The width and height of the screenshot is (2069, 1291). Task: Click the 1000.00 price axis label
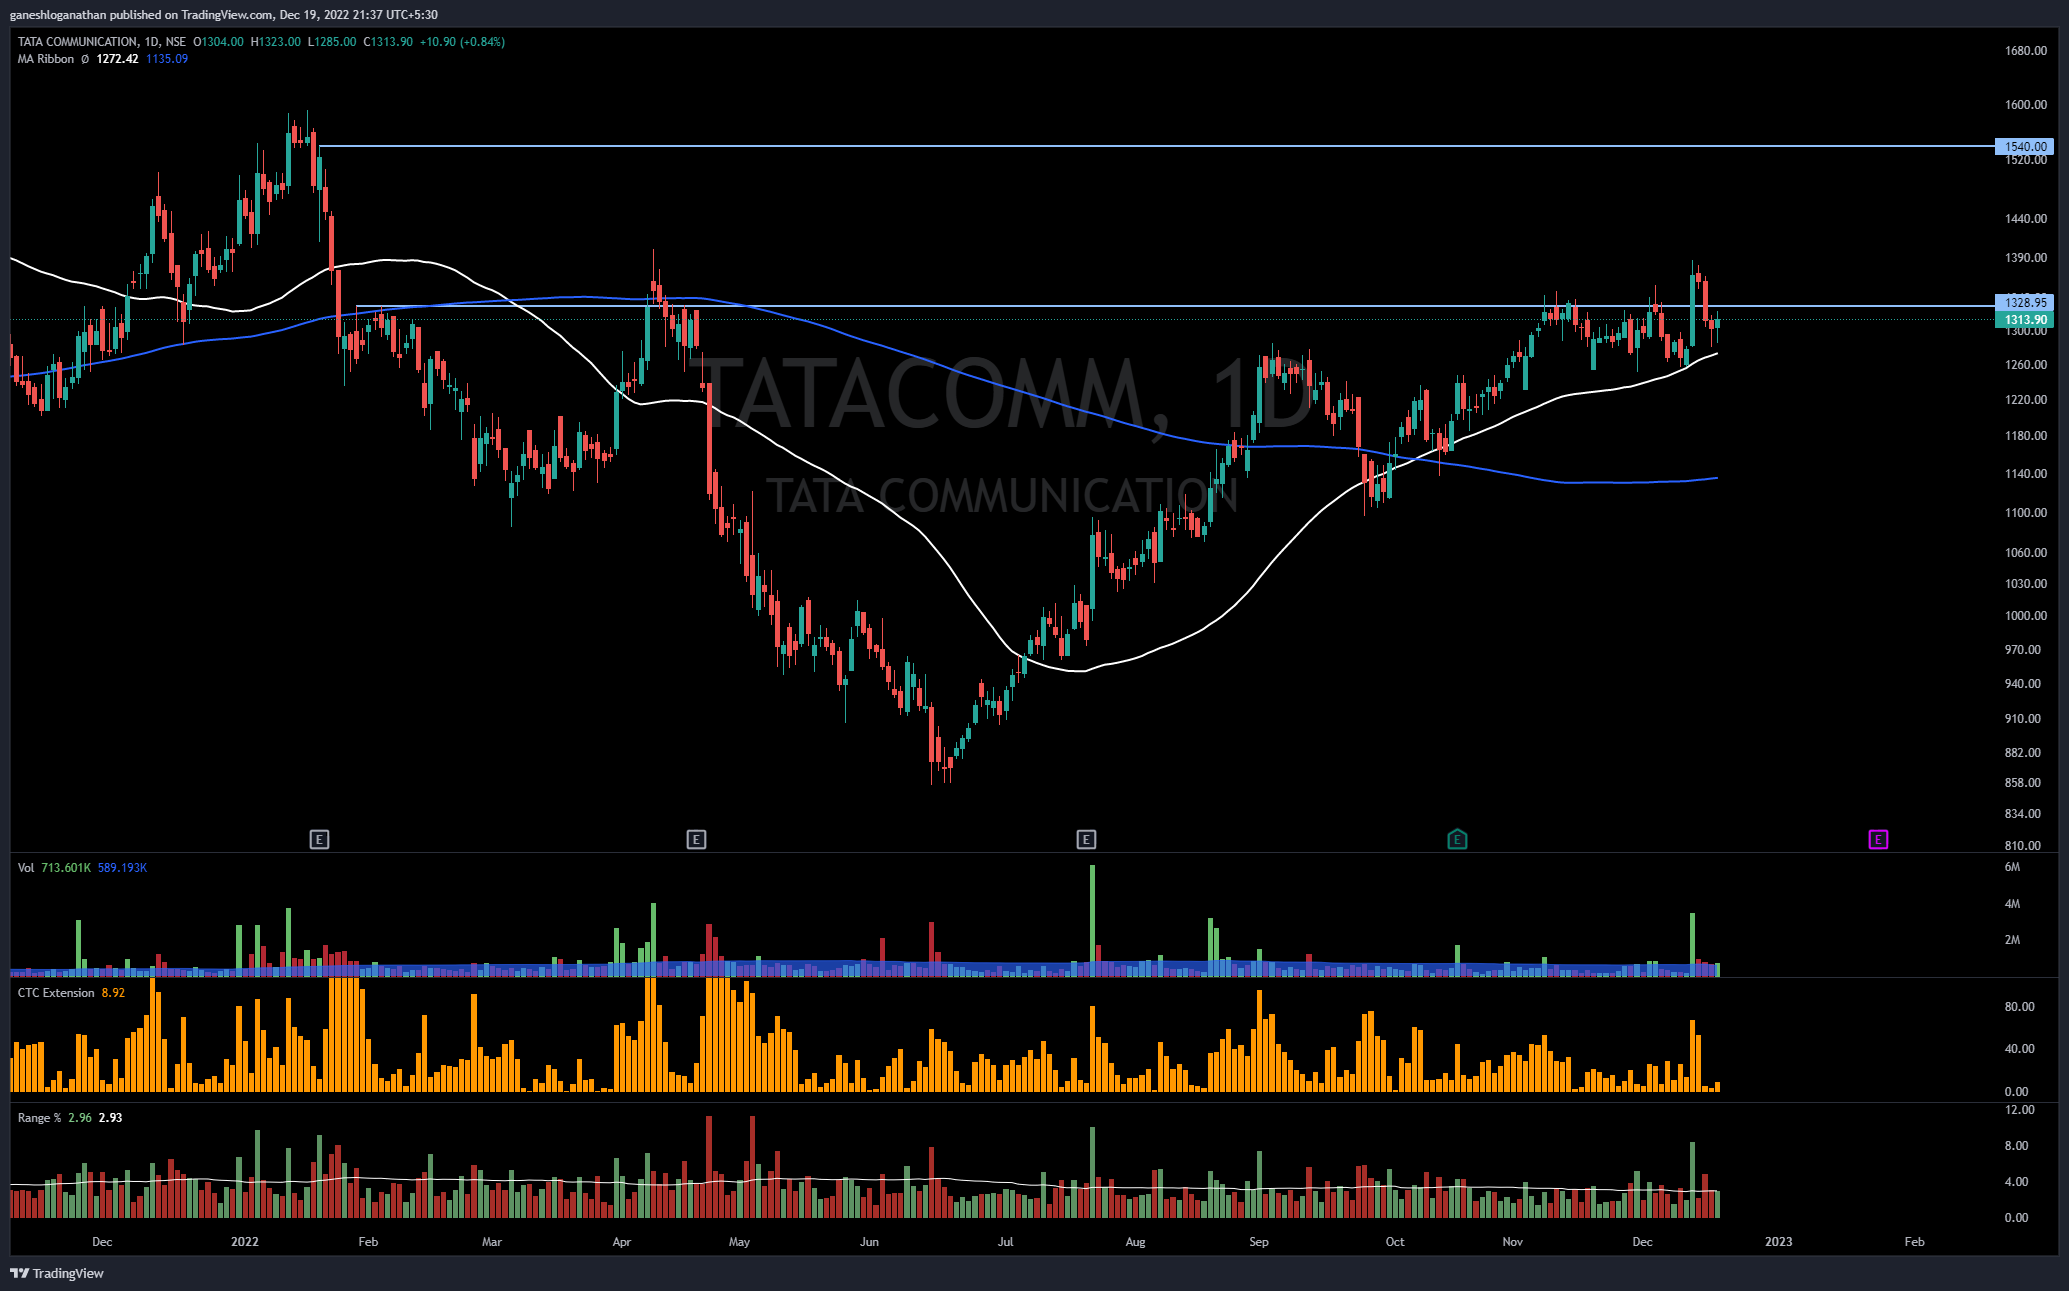[2026, 616]
